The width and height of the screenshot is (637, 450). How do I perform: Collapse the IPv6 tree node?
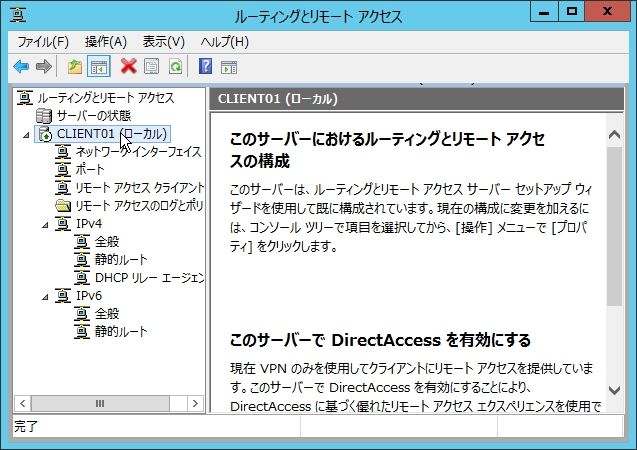pyautogui.click(x=46, y=297)
